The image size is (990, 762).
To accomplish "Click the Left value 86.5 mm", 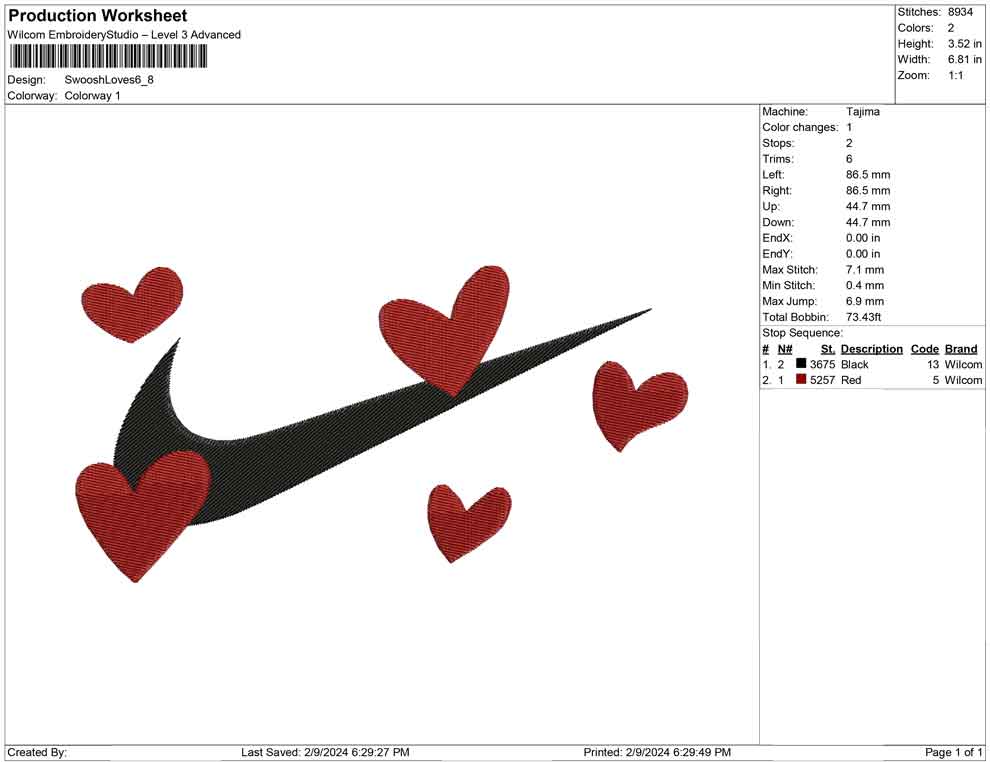I will [x=868, y=174].
